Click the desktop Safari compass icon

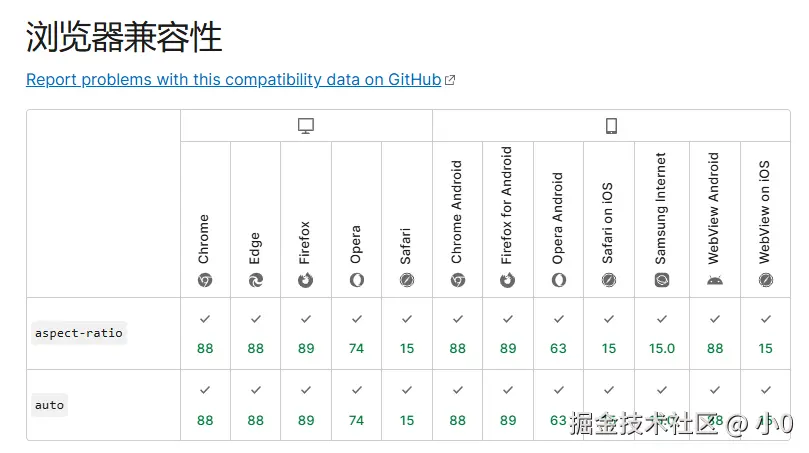point(407,281)
